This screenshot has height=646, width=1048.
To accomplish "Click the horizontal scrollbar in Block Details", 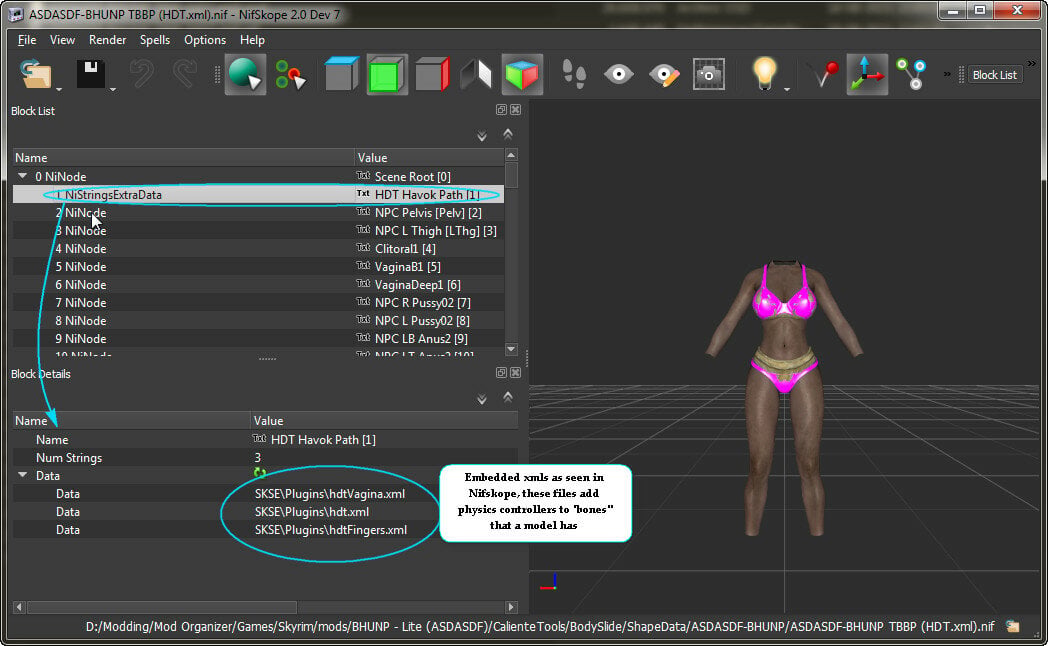I will [x=162, y=607].
